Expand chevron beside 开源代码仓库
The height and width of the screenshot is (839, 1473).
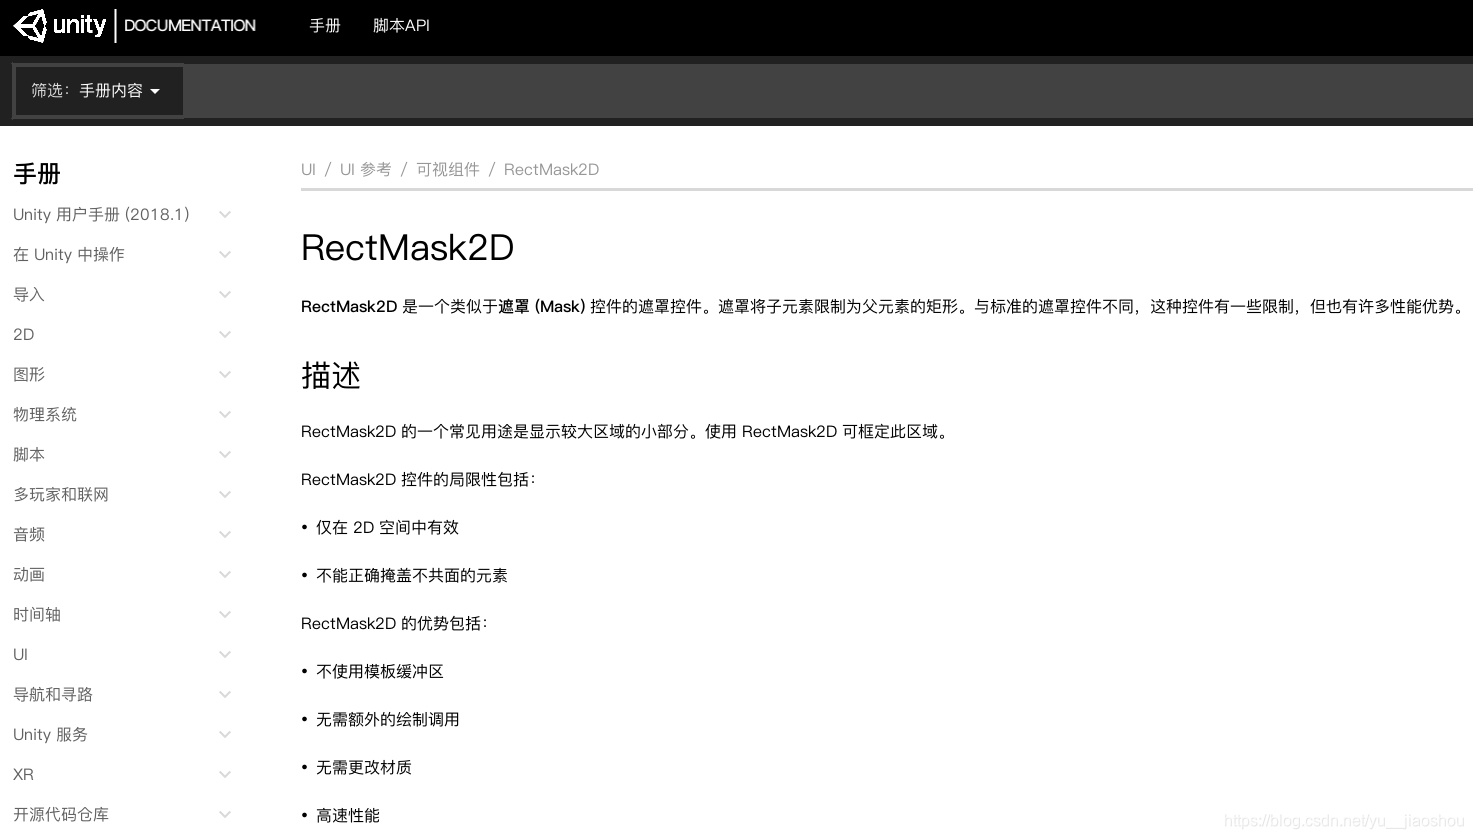click(225, 815)
